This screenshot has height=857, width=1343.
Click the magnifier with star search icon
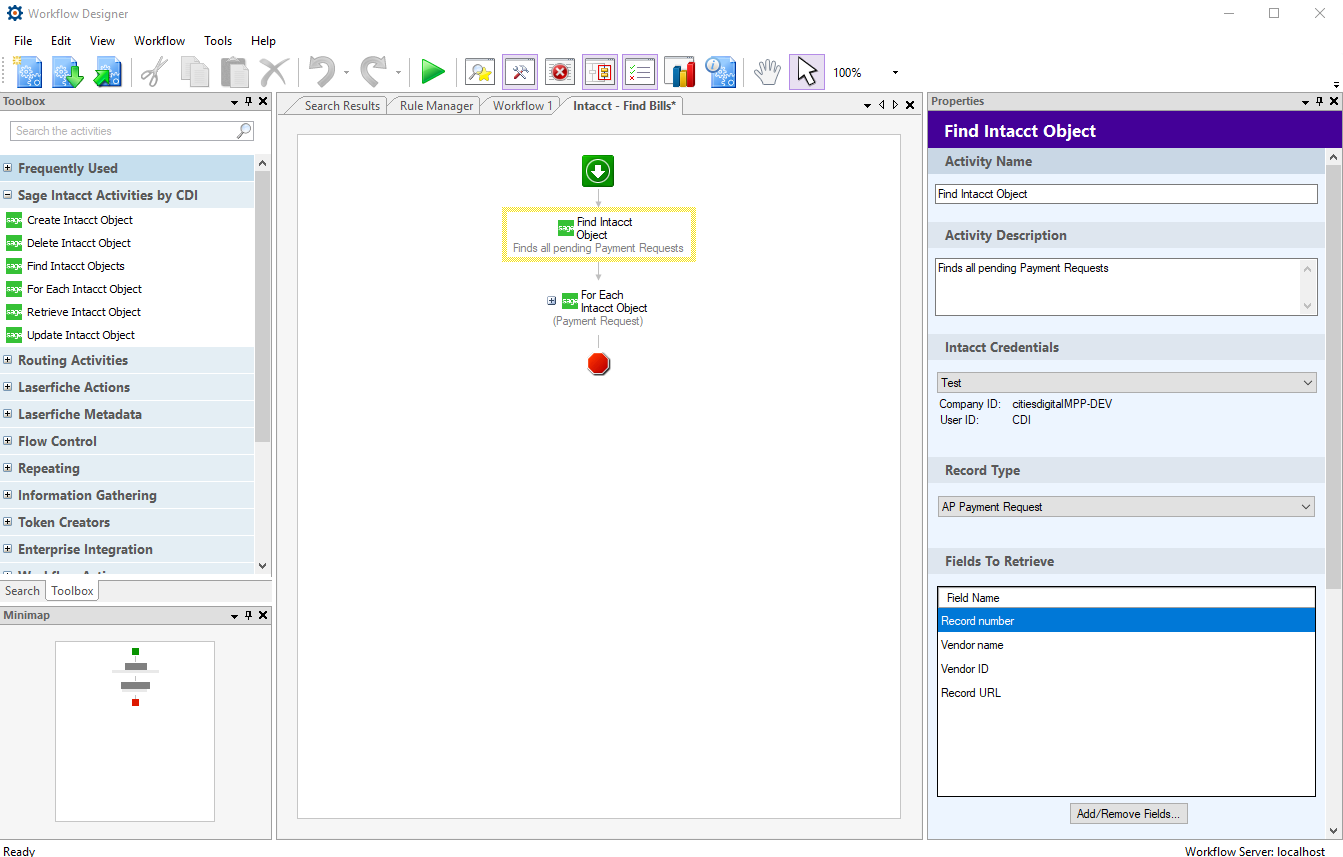click(480, 72)
